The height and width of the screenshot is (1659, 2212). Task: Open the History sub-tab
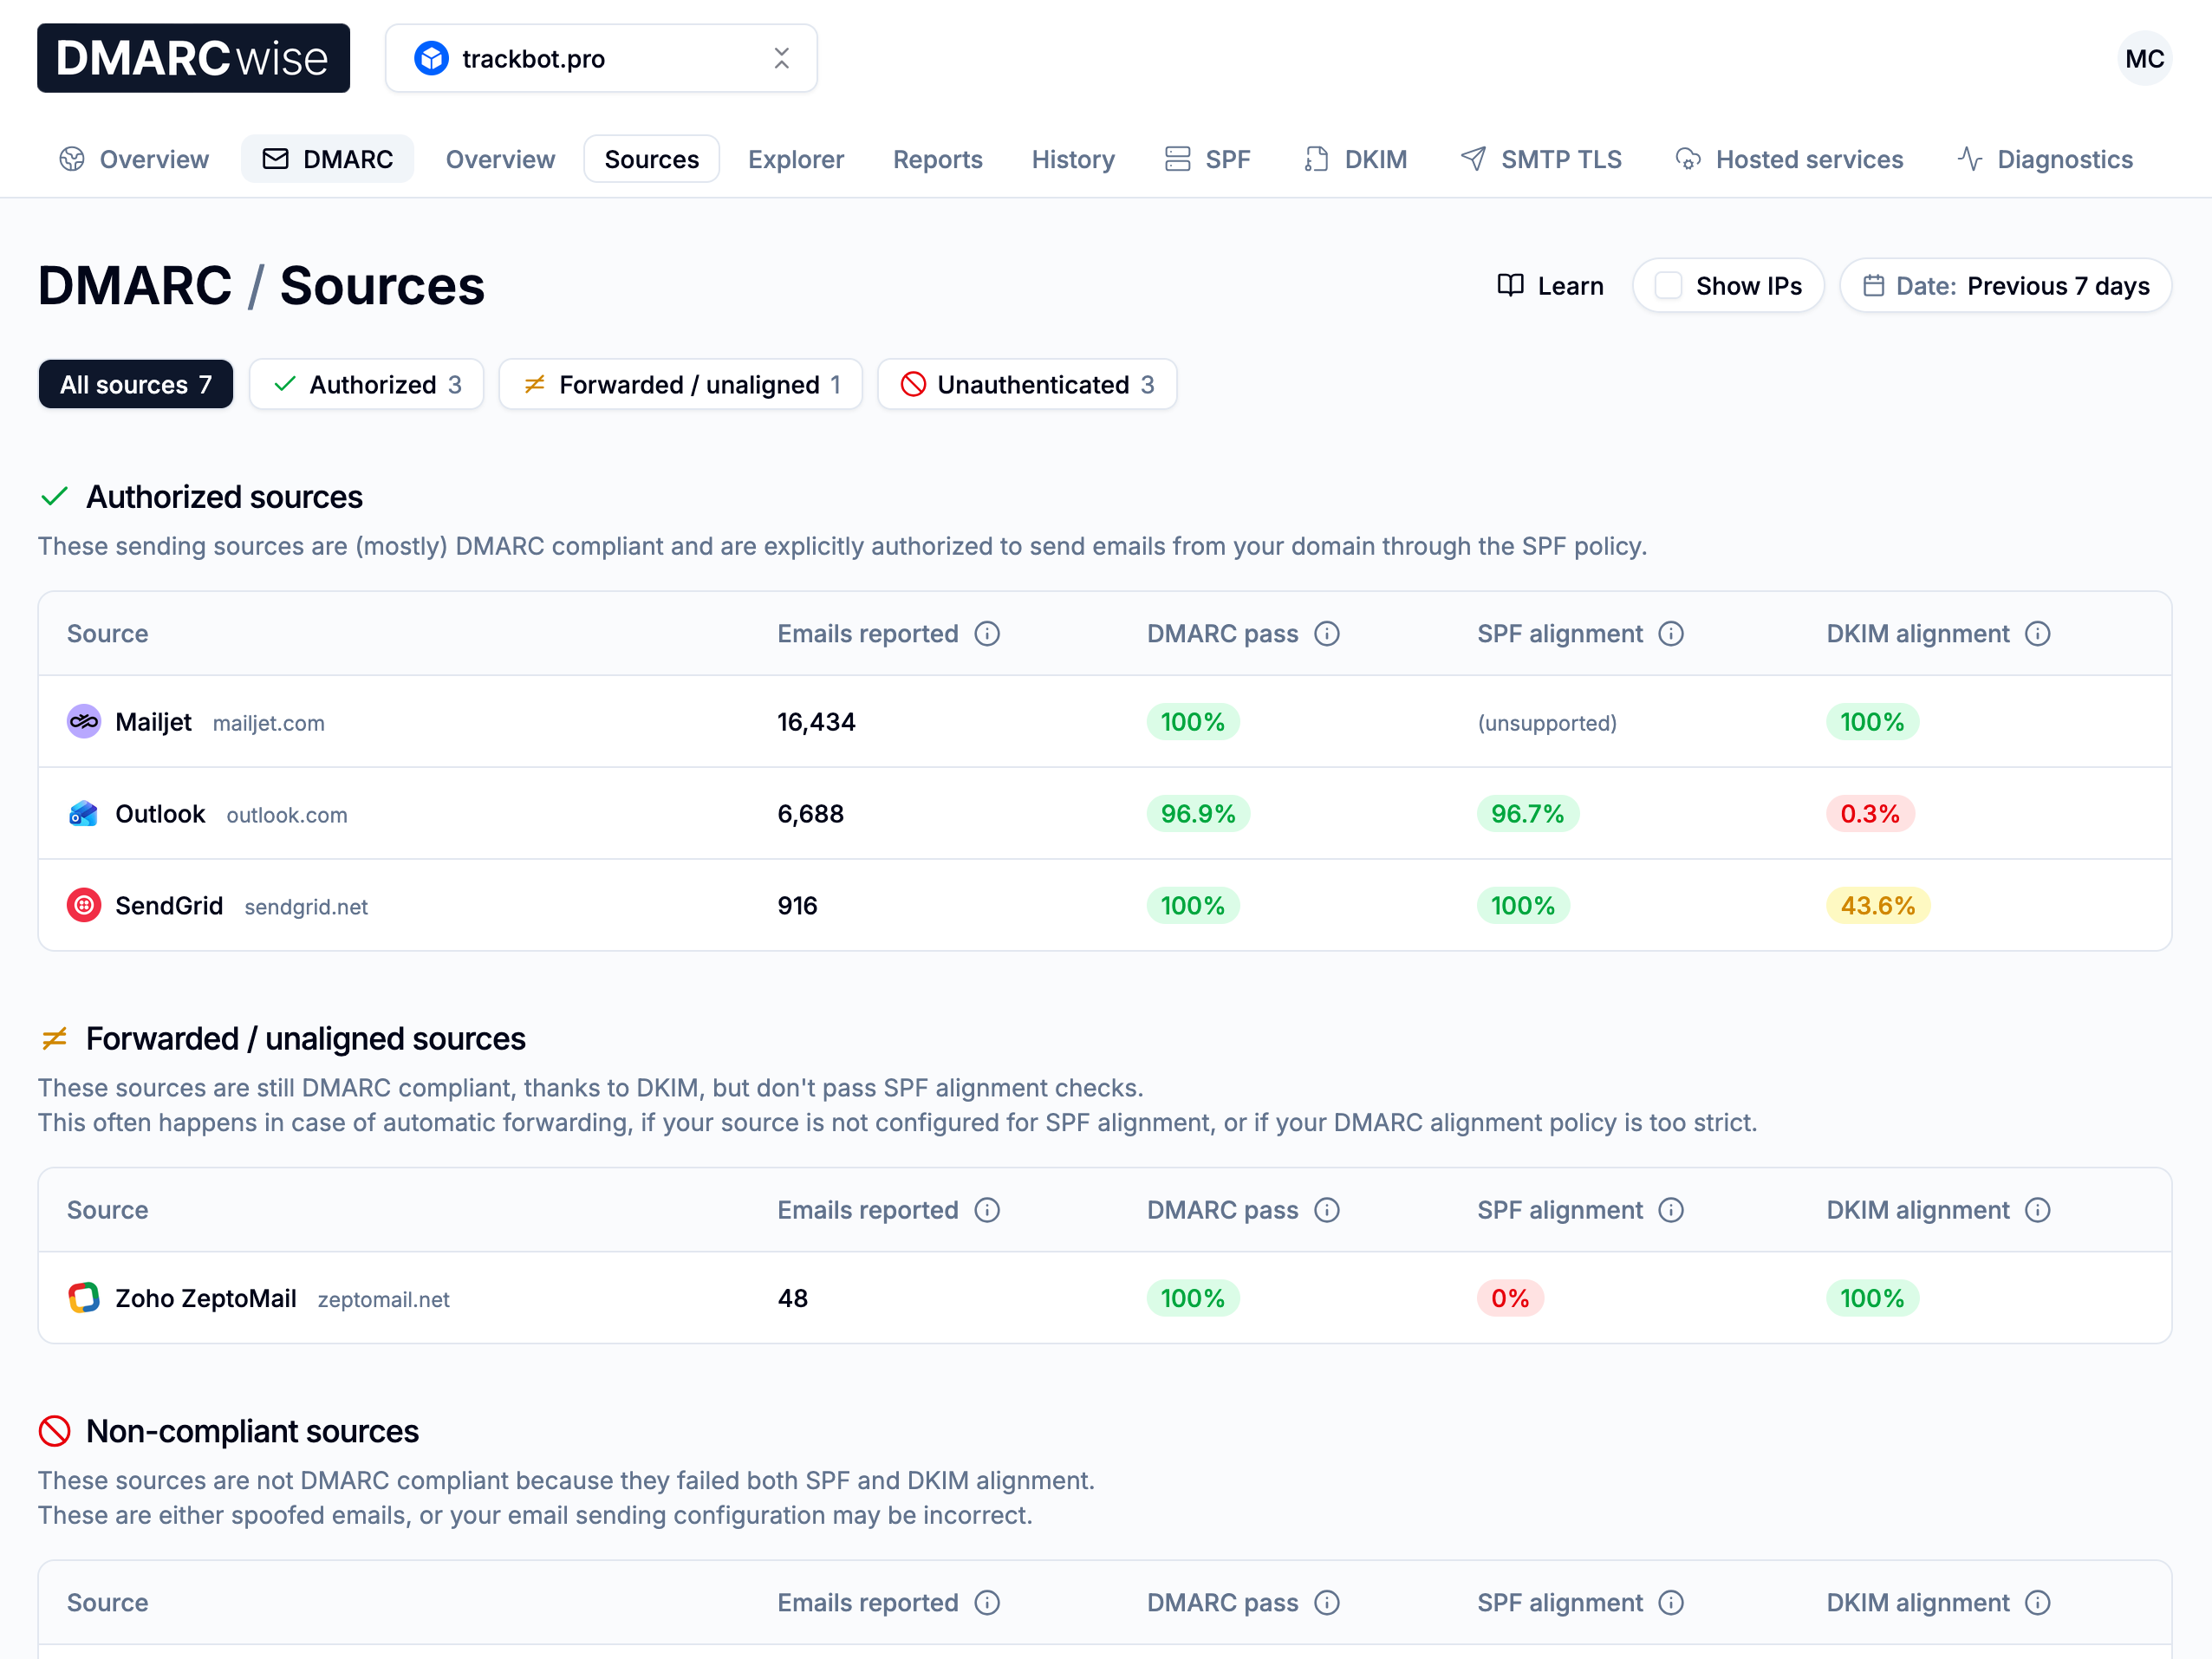pyautogui.click(x=1073, y=159)
